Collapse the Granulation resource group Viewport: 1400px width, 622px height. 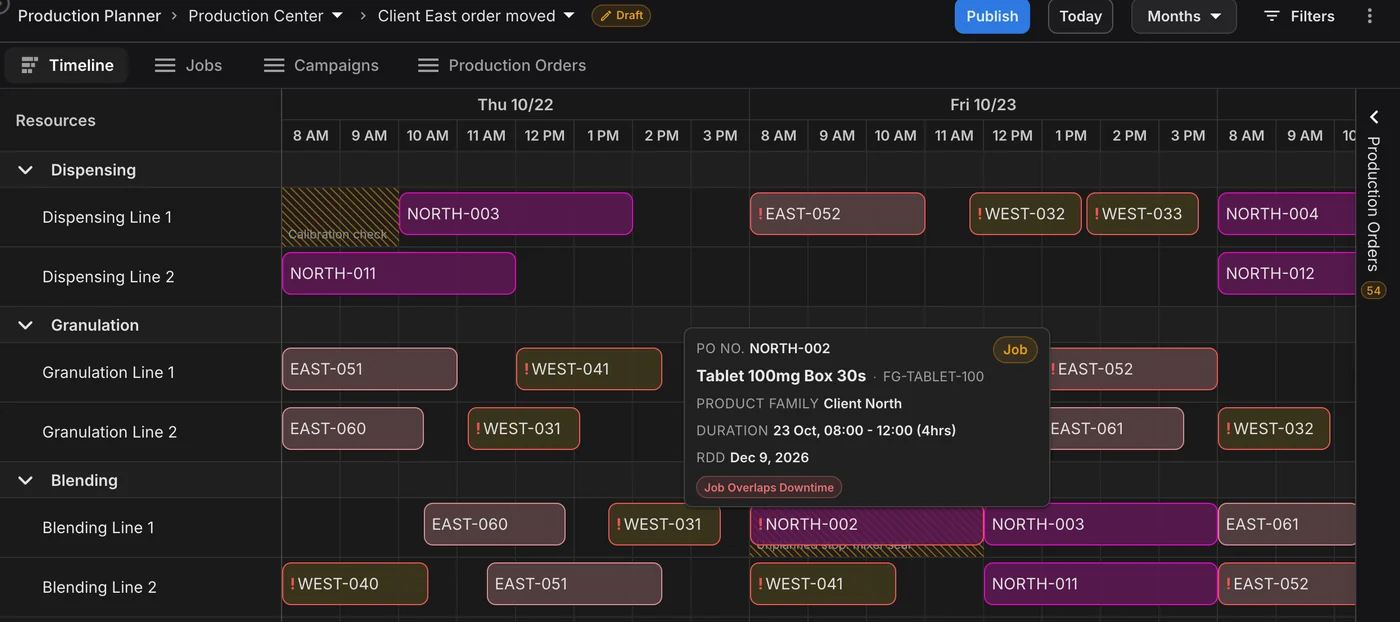tap(25, 325)
